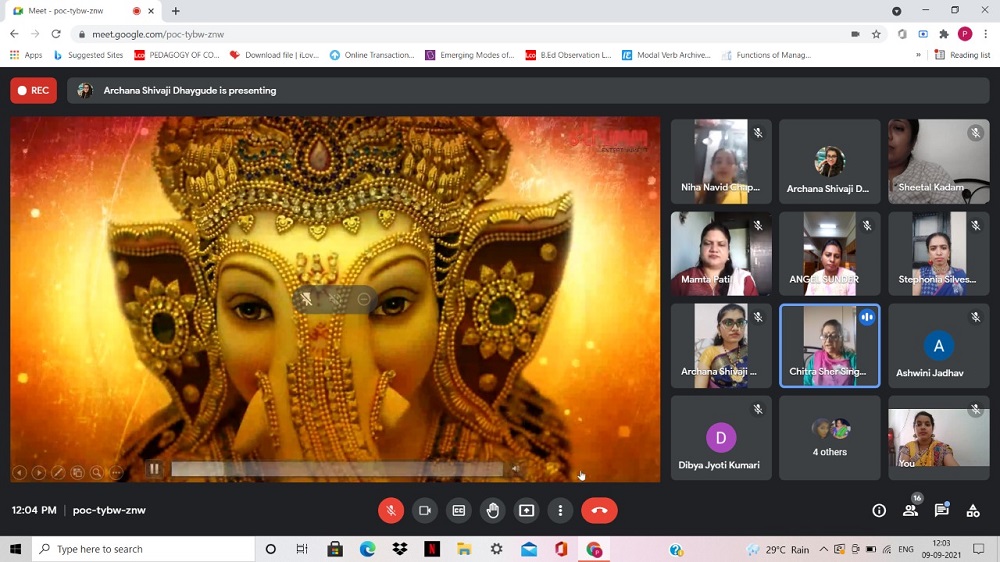Leave the call with red hang-up button
Viewport: 1000px width, 562px height.
click(x=599, y=510)
